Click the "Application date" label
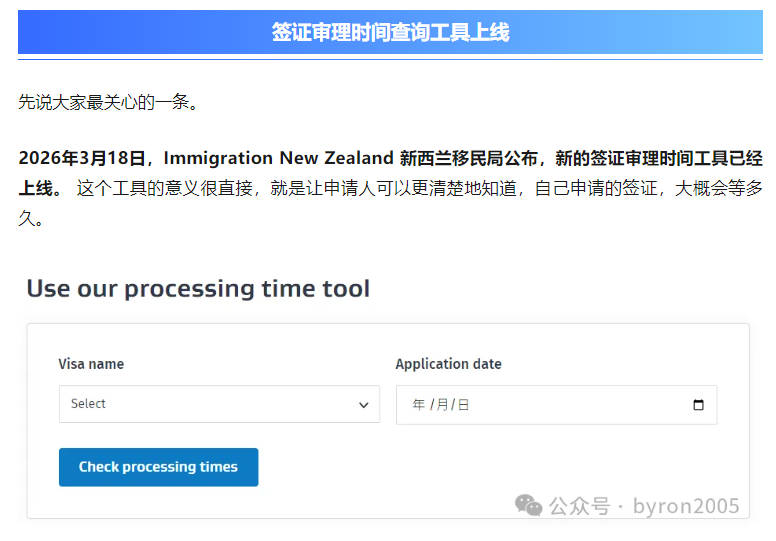This screenshot has height=541, width=776. click(448, 364)
